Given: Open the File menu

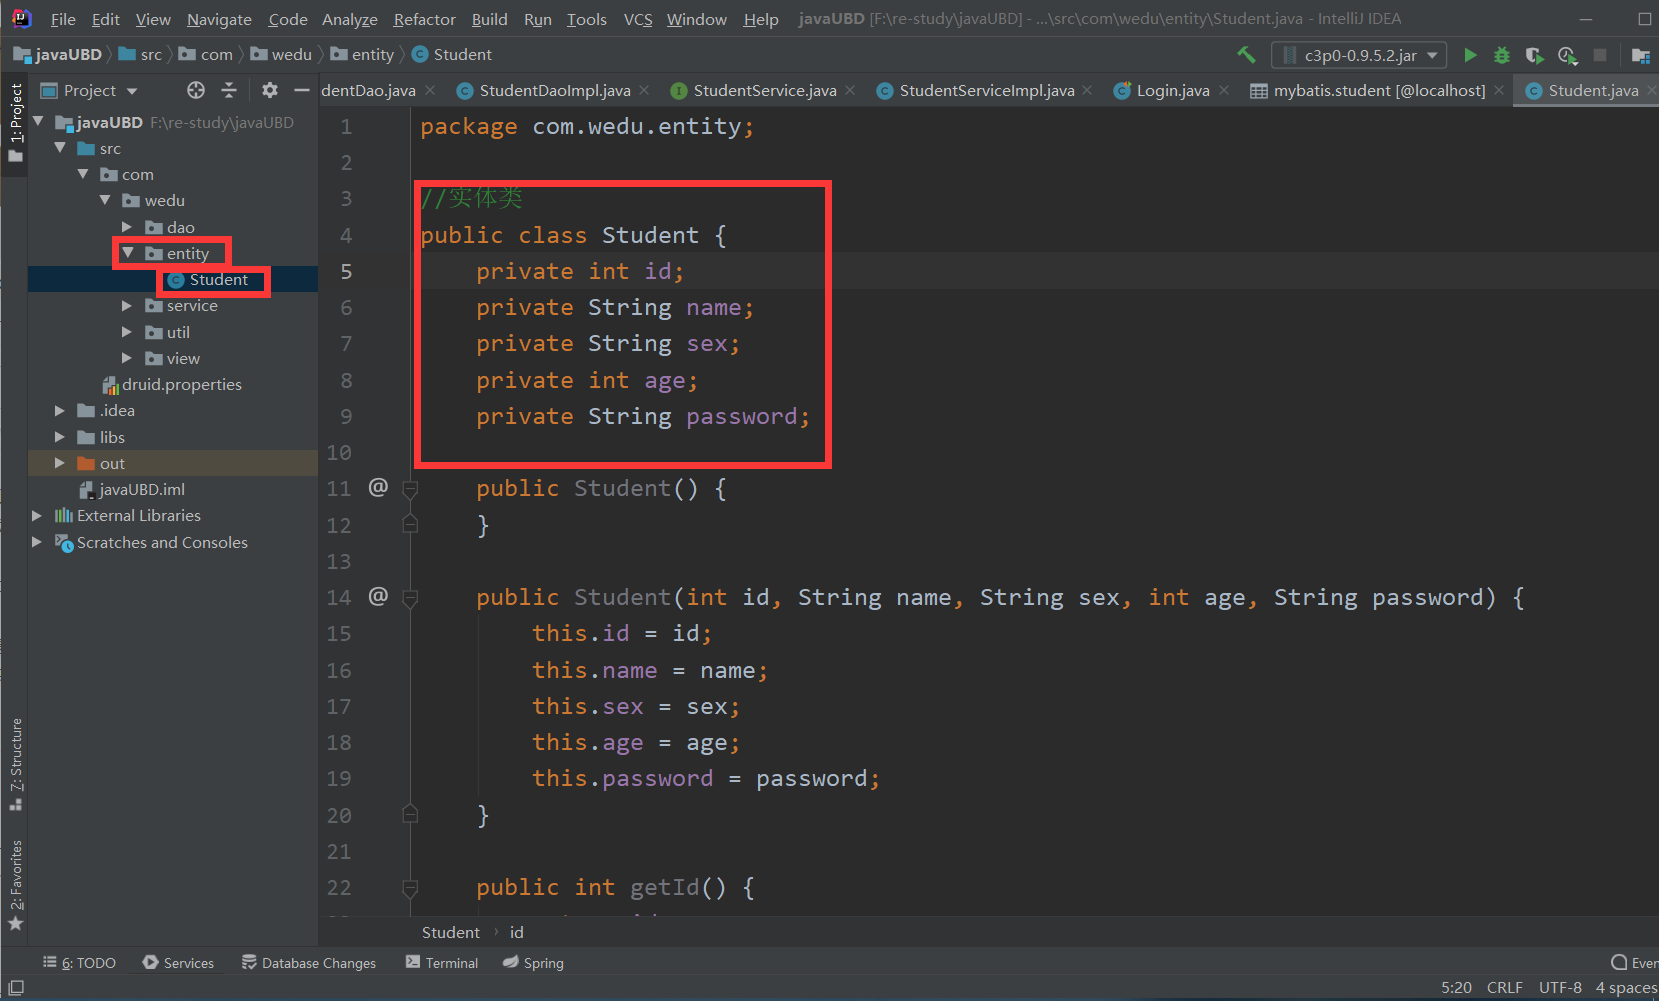Looking at the screenshot, I should tap(63, 19).
